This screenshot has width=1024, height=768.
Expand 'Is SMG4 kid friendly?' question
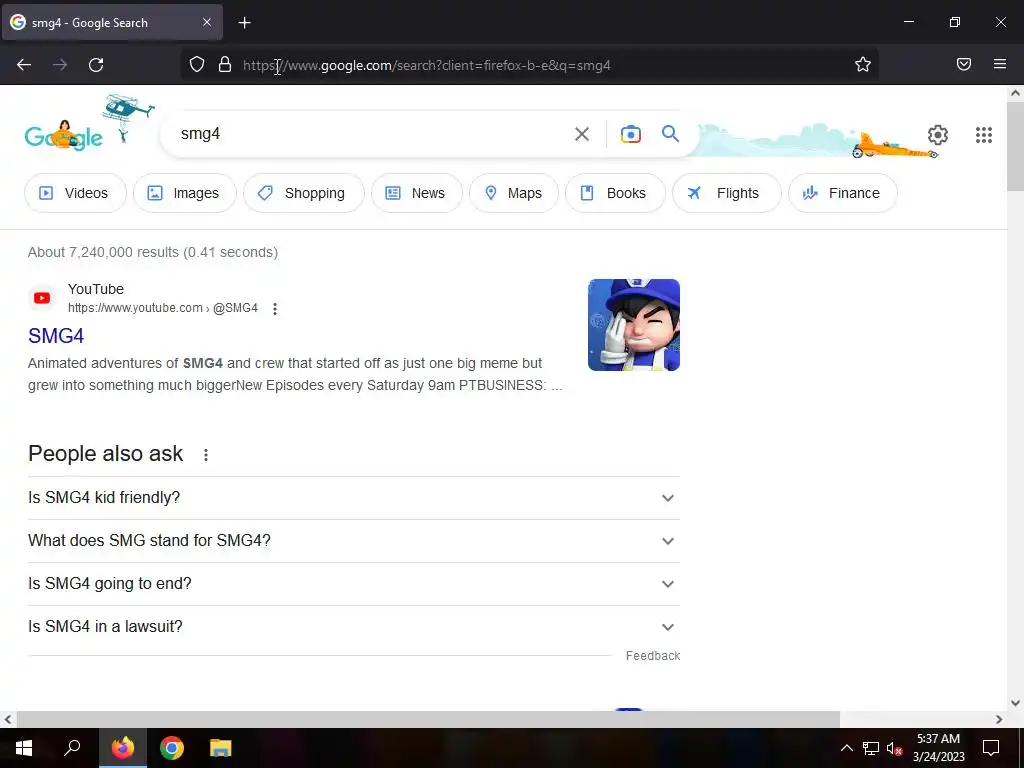[354, 498]
